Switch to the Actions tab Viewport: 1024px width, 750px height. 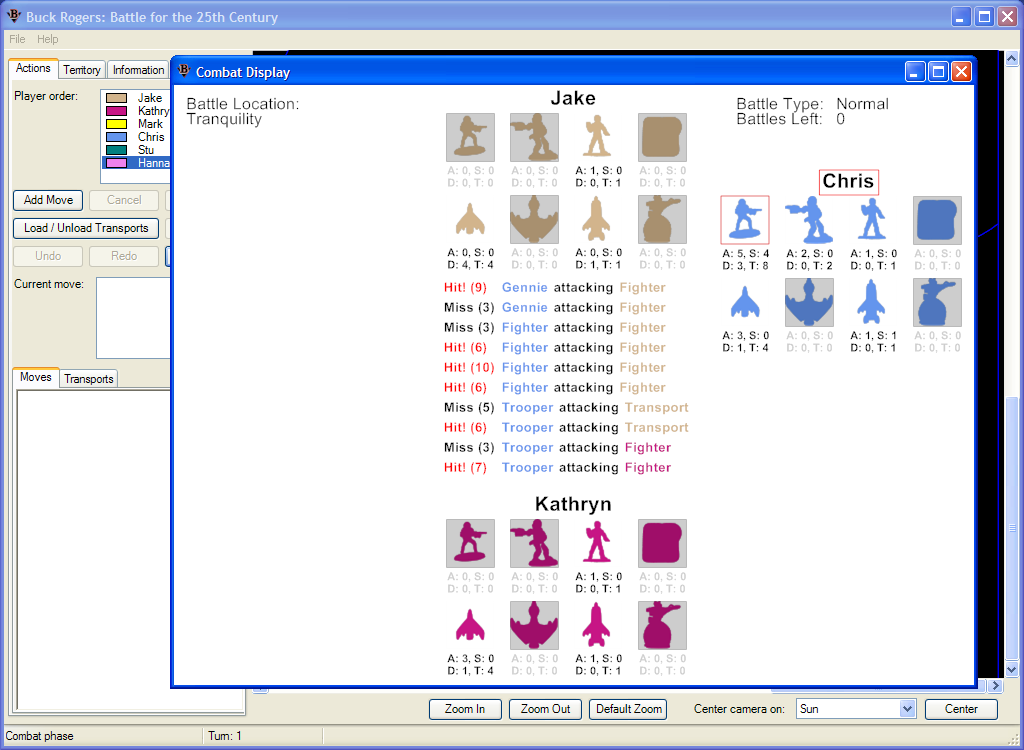coord(33,68)
